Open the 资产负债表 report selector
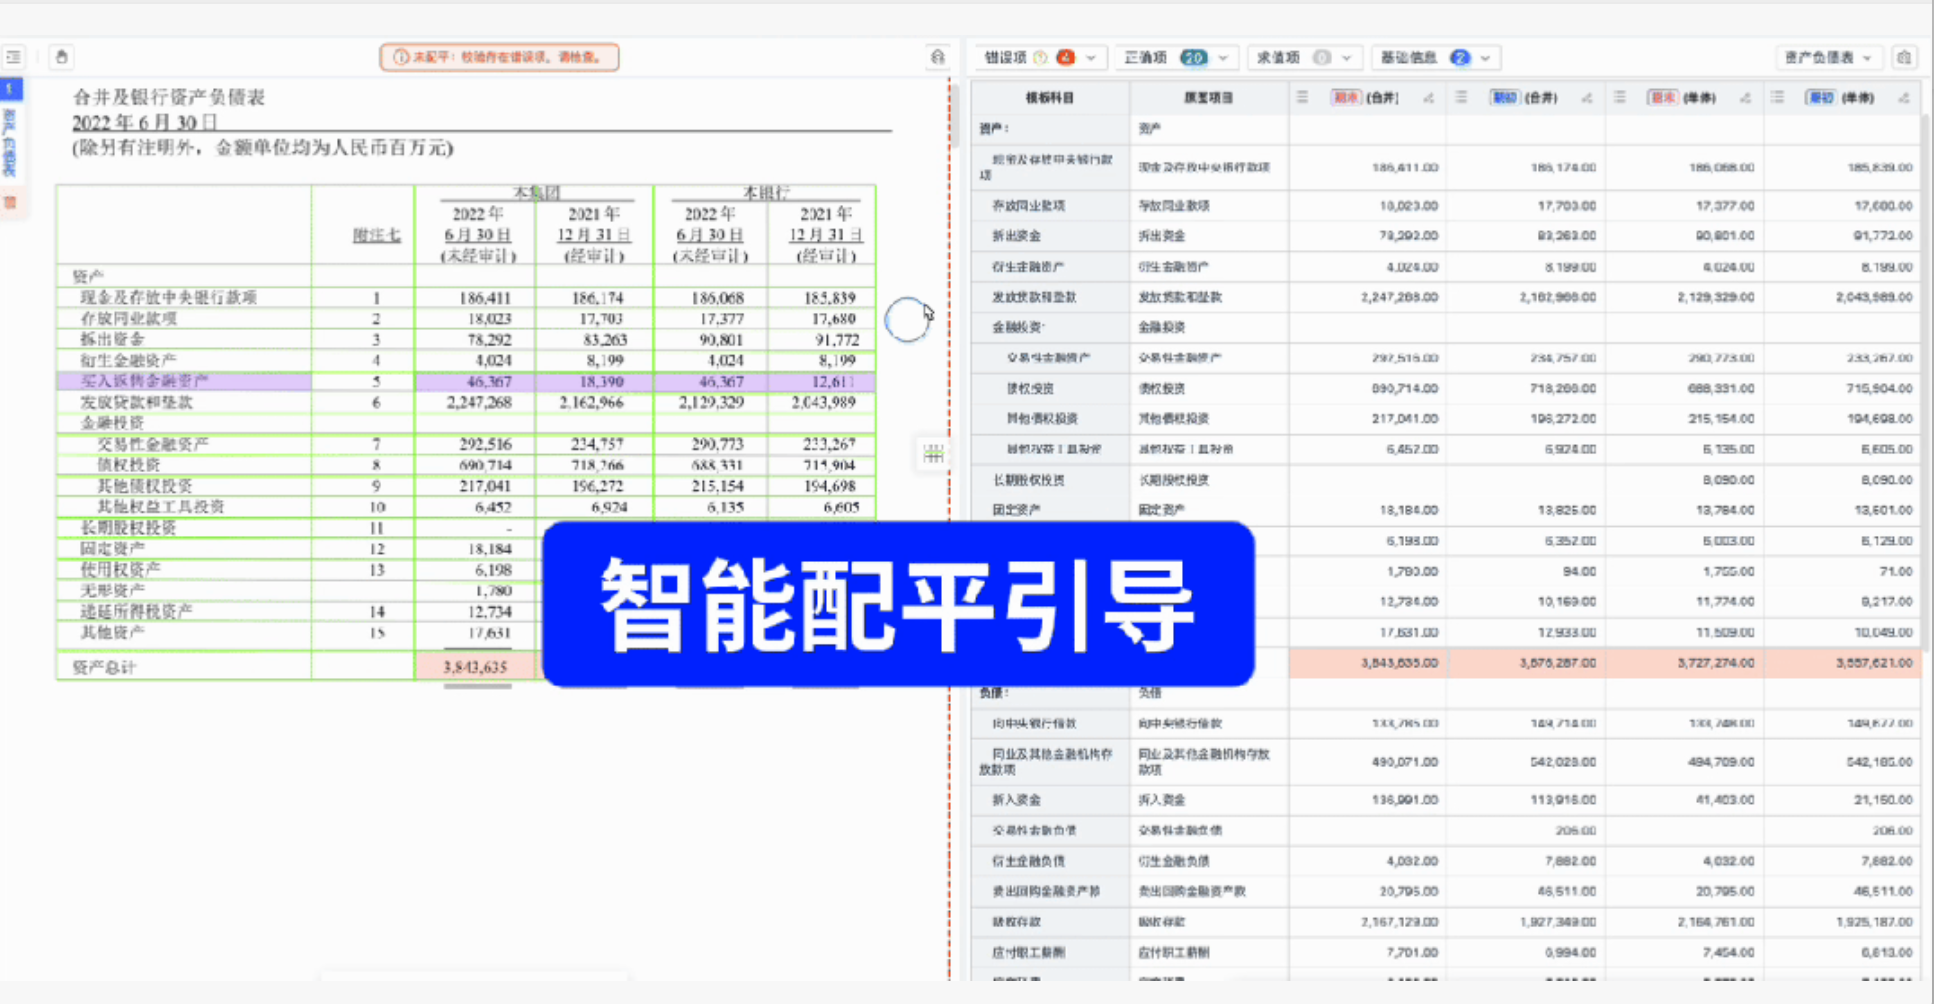The width and height of the screenshot is (1934, 1004). 1827,58
